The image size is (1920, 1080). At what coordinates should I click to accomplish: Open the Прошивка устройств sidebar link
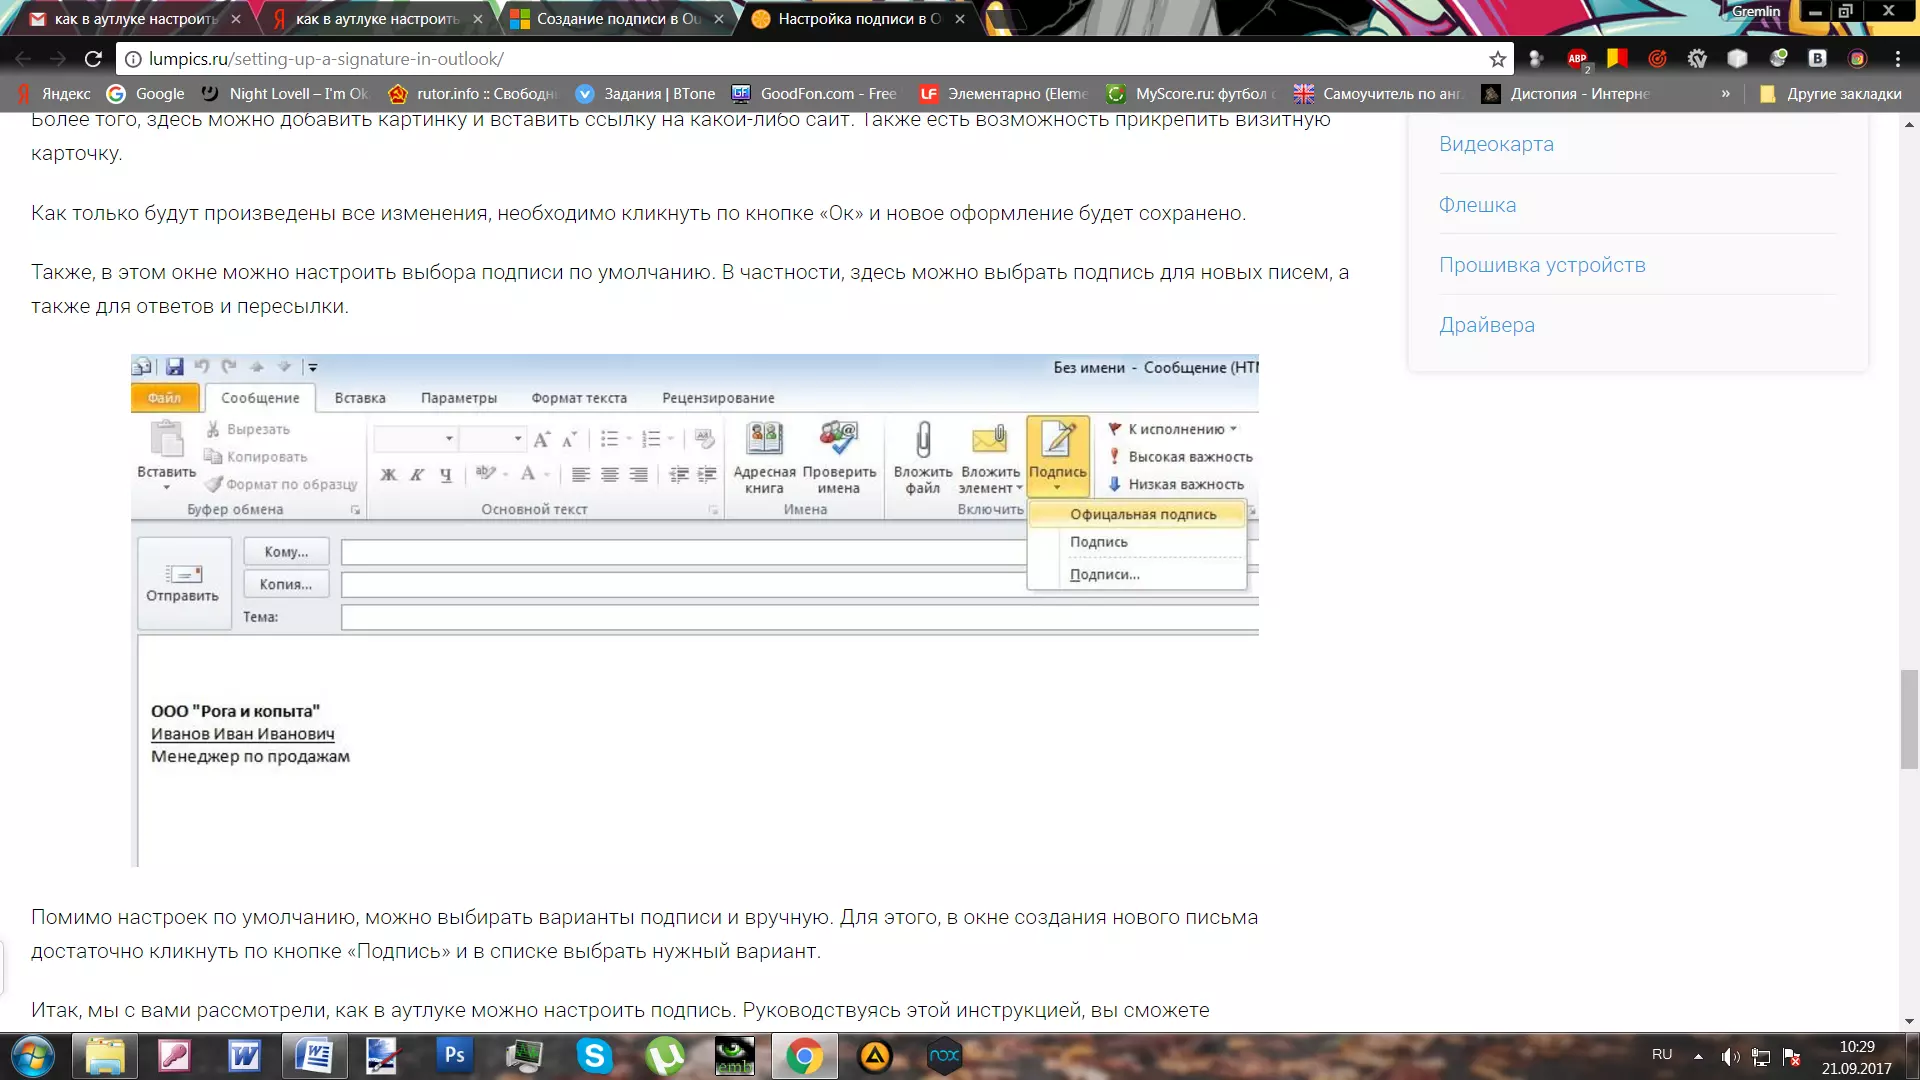(x=1541, y=265)
